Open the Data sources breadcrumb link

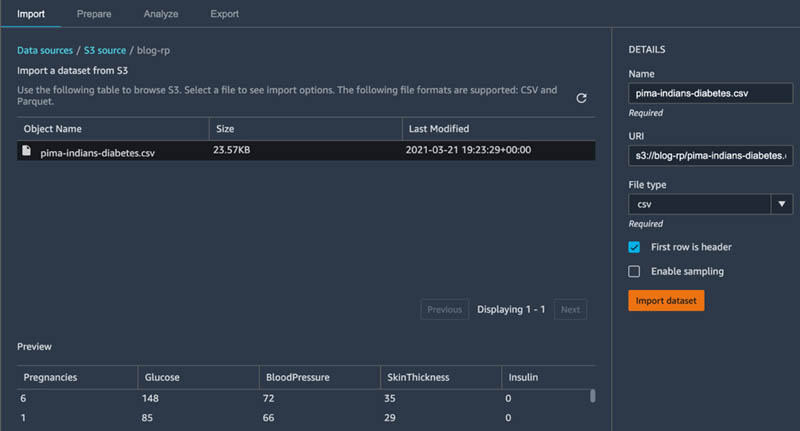click(45, 50)
